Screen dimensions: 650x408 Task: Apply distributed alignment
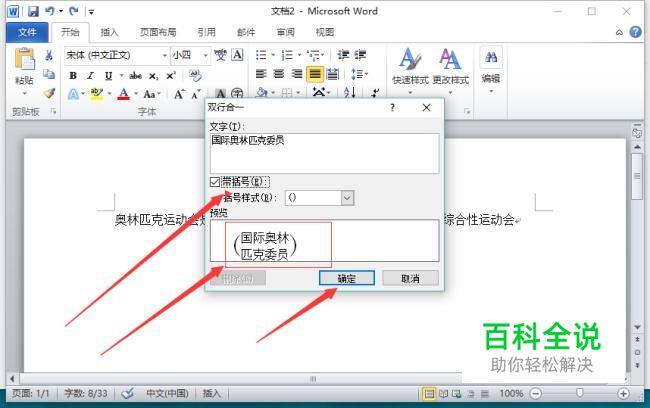click(332, 74)
